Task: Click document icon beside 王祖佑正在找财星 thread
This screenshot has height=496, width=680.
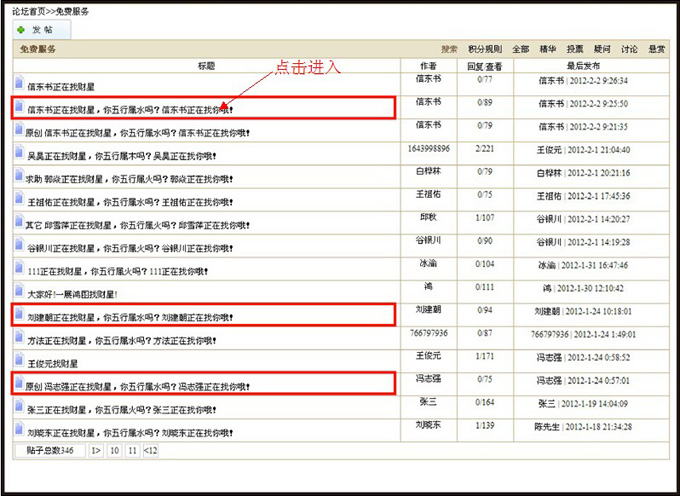Action: (x=19, y=198)
